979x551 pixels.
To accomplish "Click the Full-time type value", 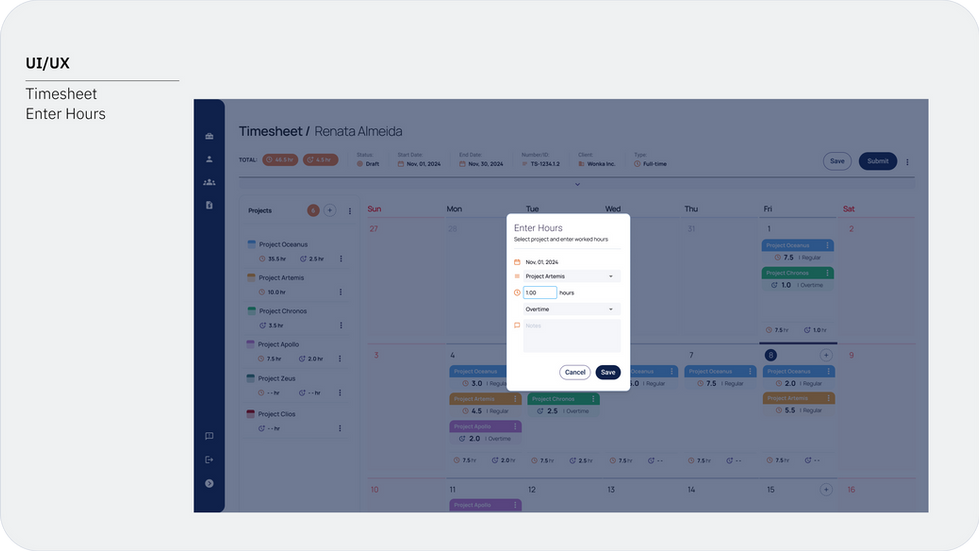I will [x=654, y=164].
